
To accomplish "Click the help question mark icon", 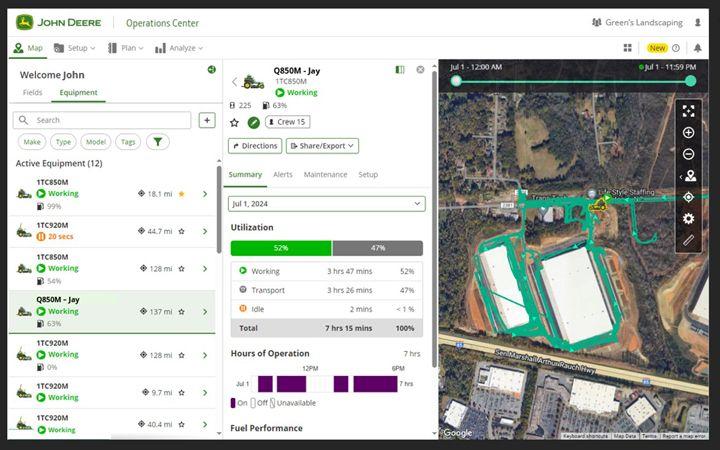I will [x=676, y=48].
